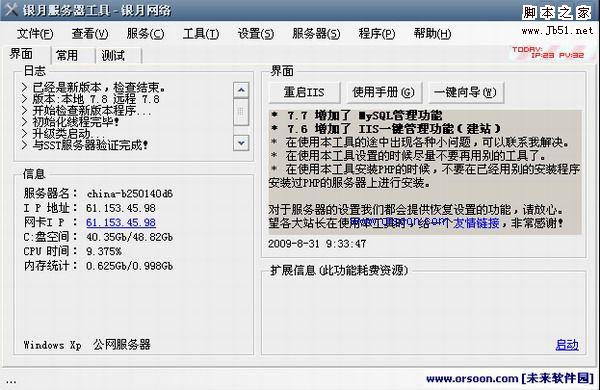Click the app icon in title bar
Screen dimensions: 600x390
click(x=11, y=10)
